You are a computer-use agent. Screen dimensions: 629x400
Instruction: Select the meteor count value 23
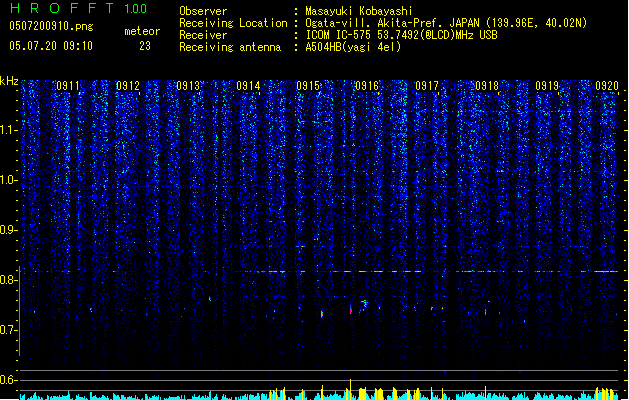(x=145, y=46)
